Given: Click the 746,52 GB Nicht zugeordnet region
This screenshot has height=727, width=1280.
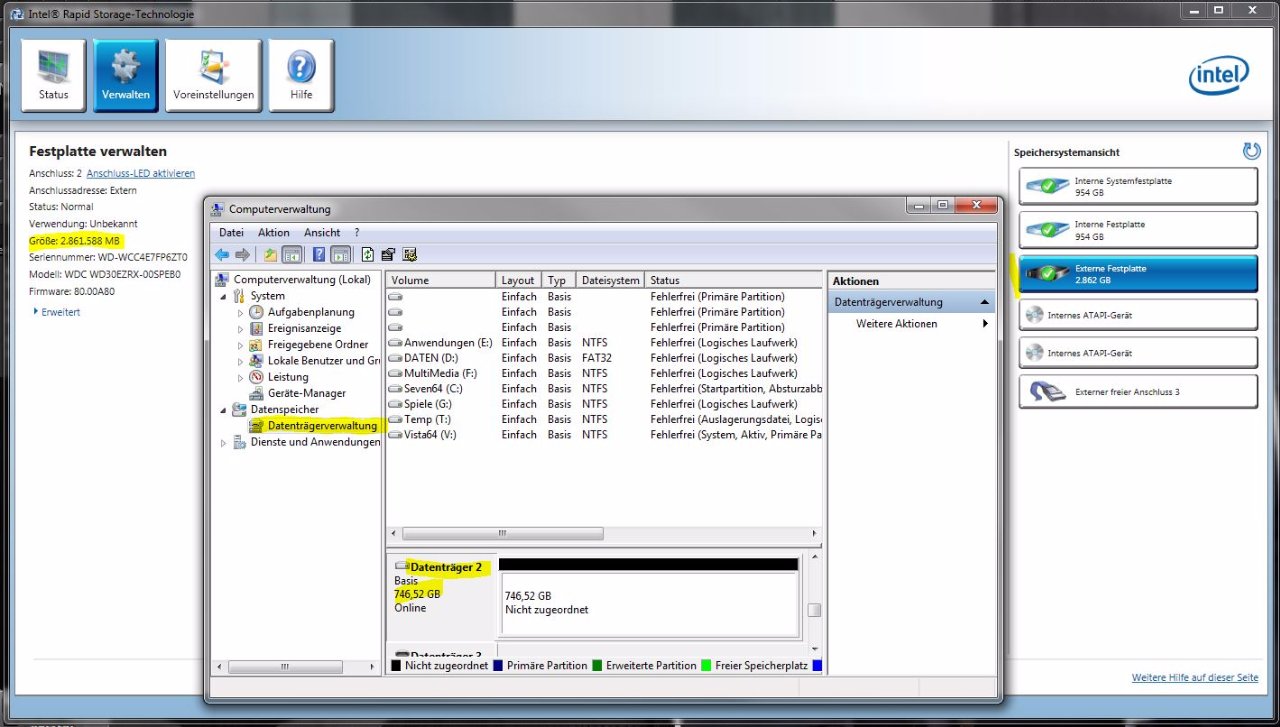Looking at the screenshot, I should click(x=648, y=603).
